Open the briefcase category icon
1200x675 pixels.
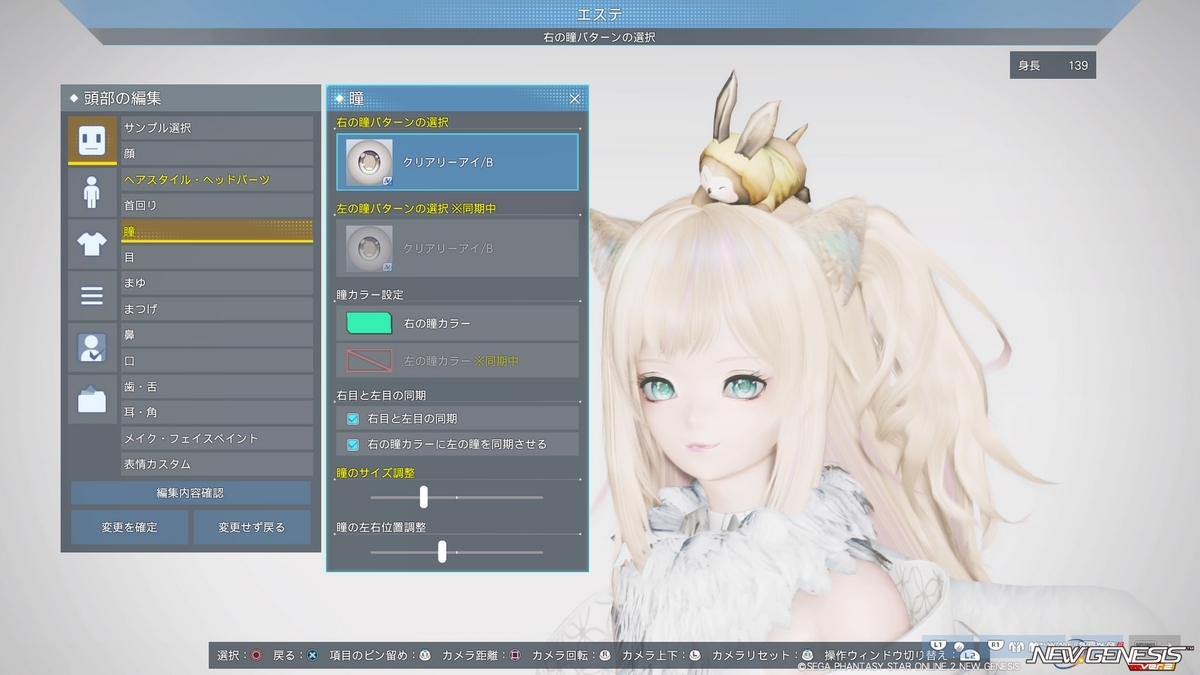[x=92, y=400]
